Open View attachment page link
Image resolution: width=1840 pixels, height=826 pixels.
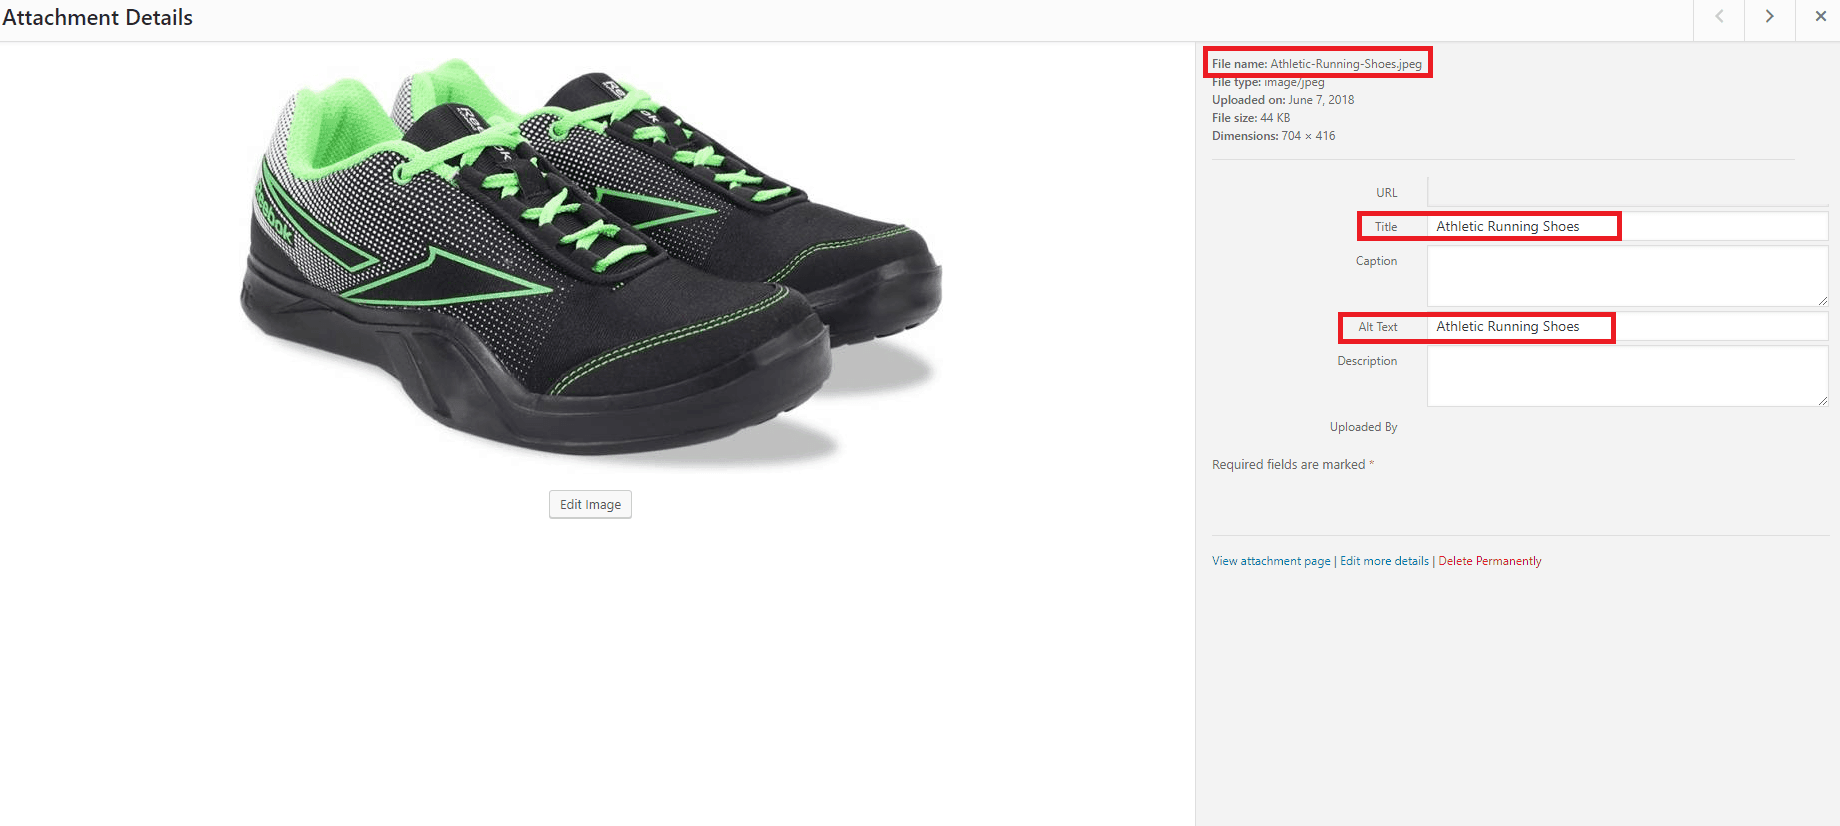1271,561
